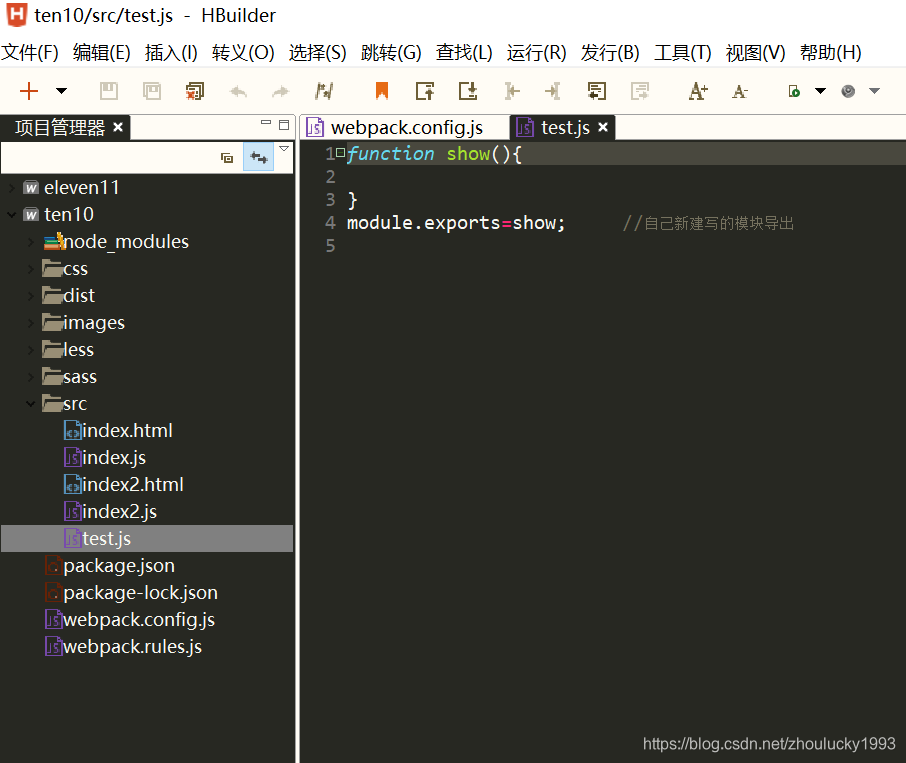Minimize the project manager panel
Viewport: 906px width, 763px height.
266,123
